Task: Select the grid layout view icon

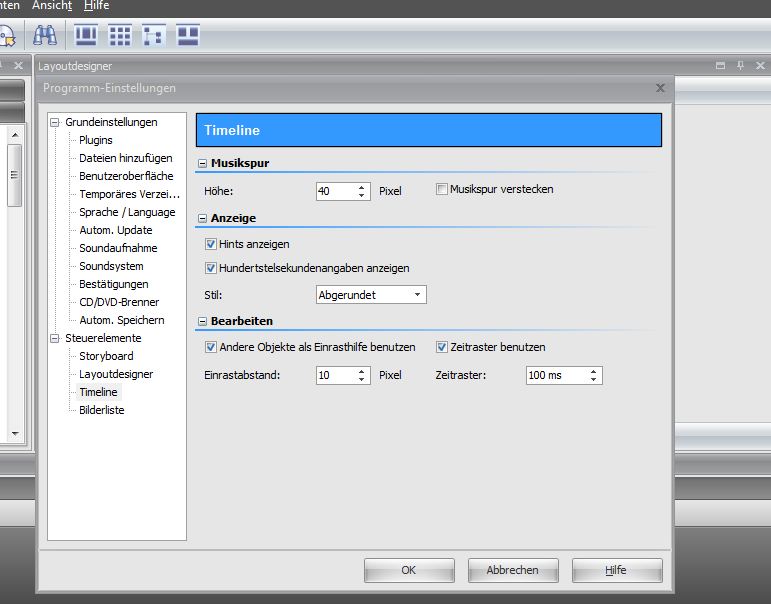Action: [x=120, y=36]
